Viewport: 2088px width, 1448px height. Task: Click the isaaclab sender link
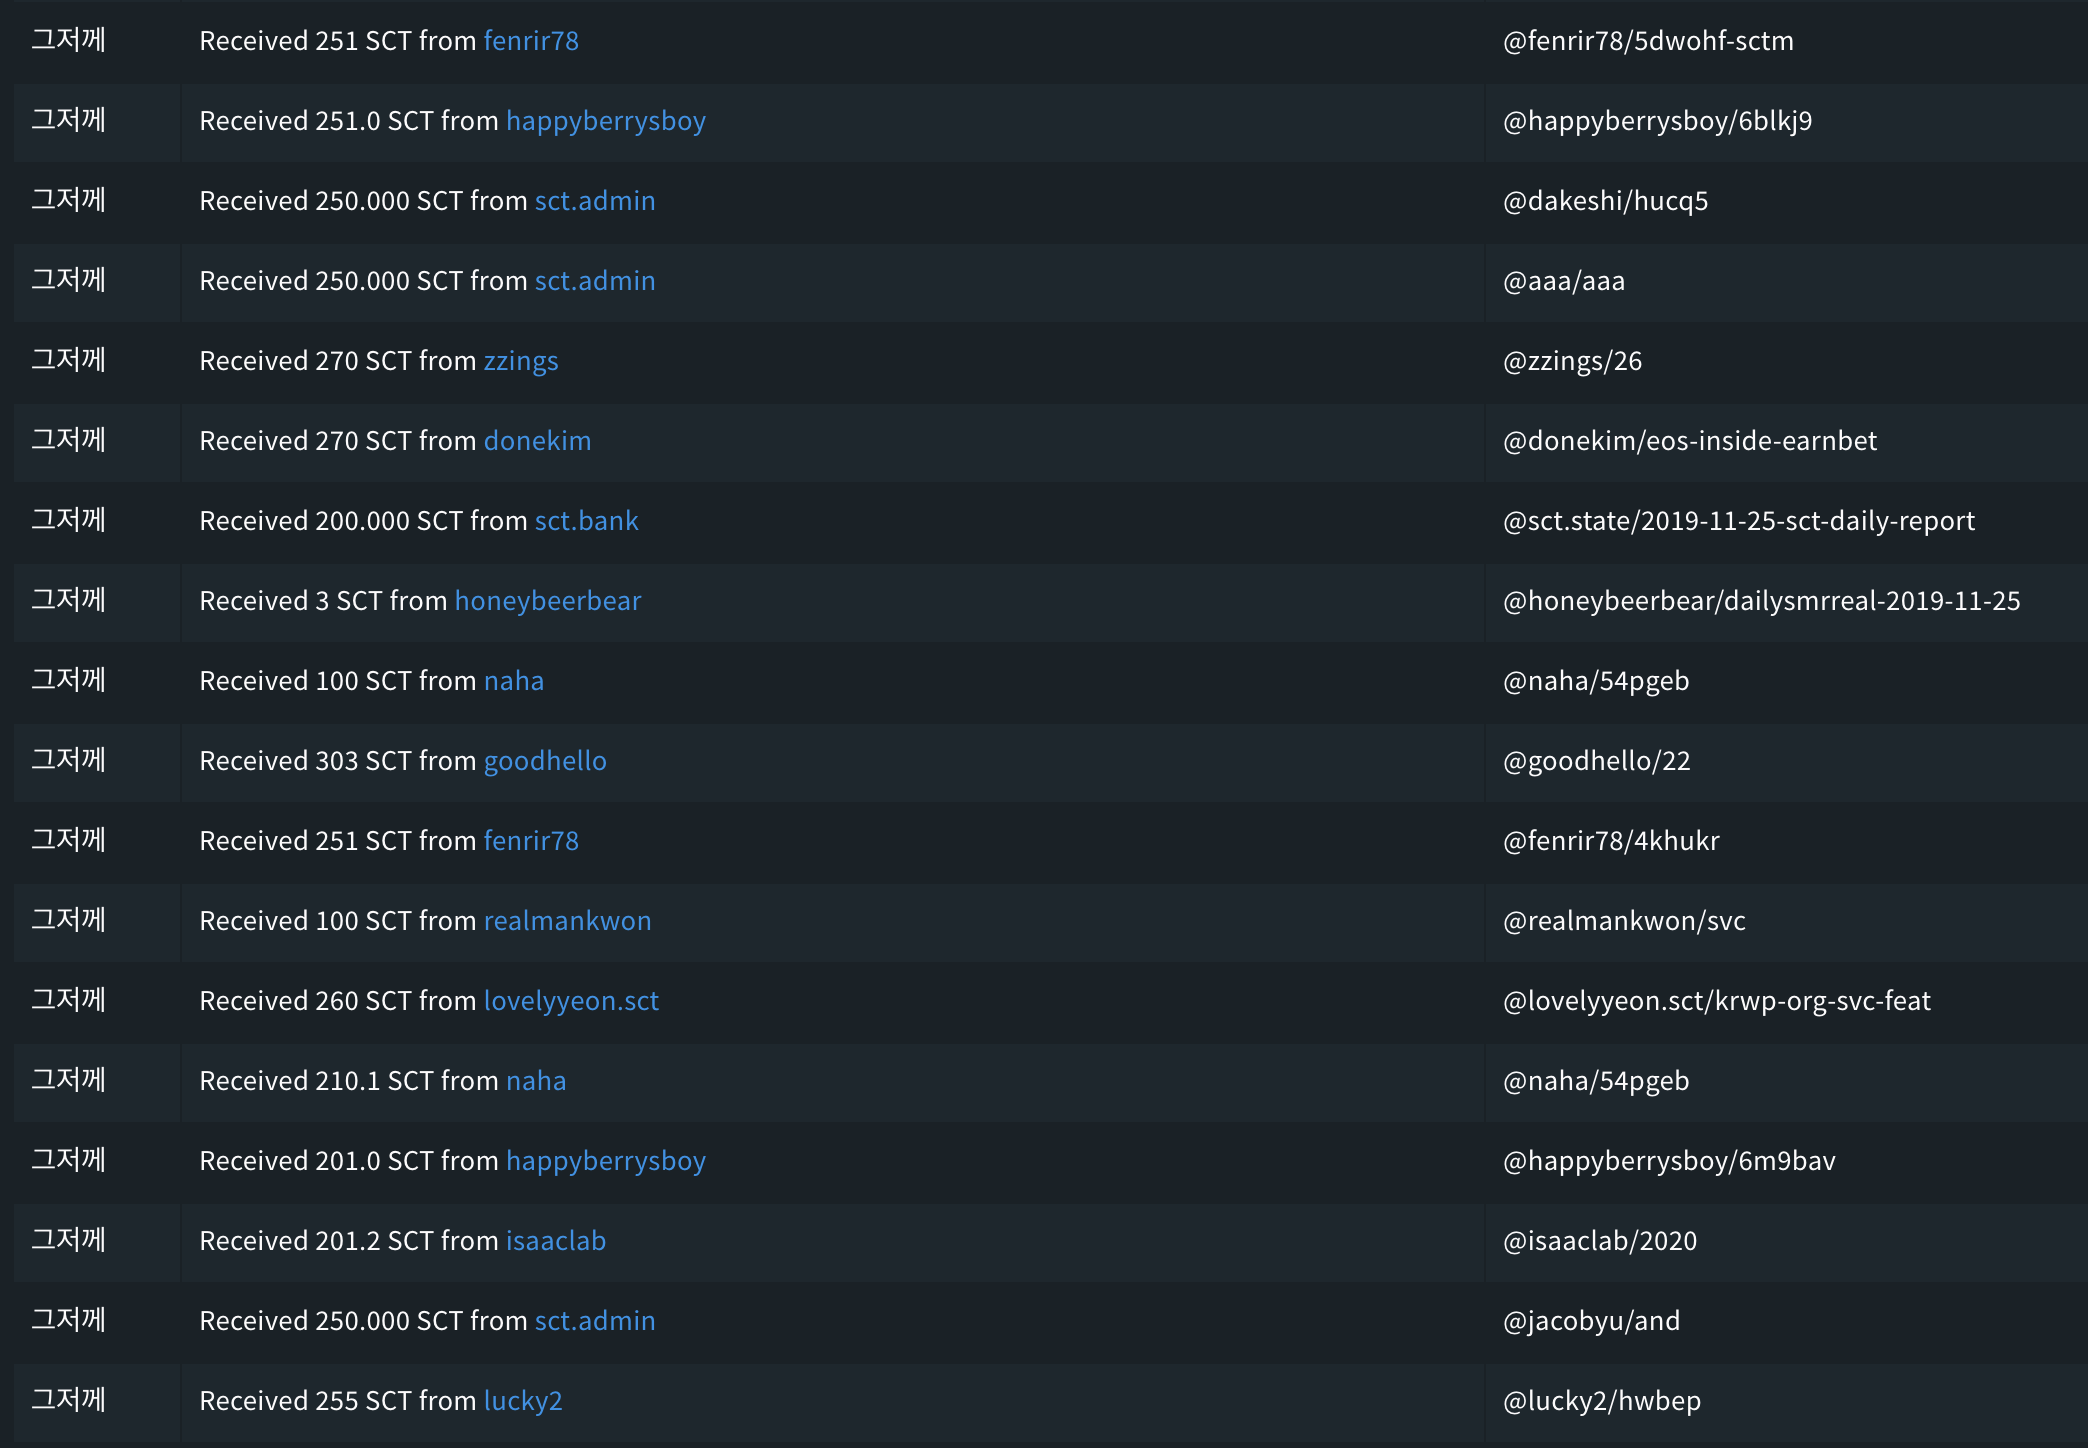pyautogui.click(x=556, y=1241)
